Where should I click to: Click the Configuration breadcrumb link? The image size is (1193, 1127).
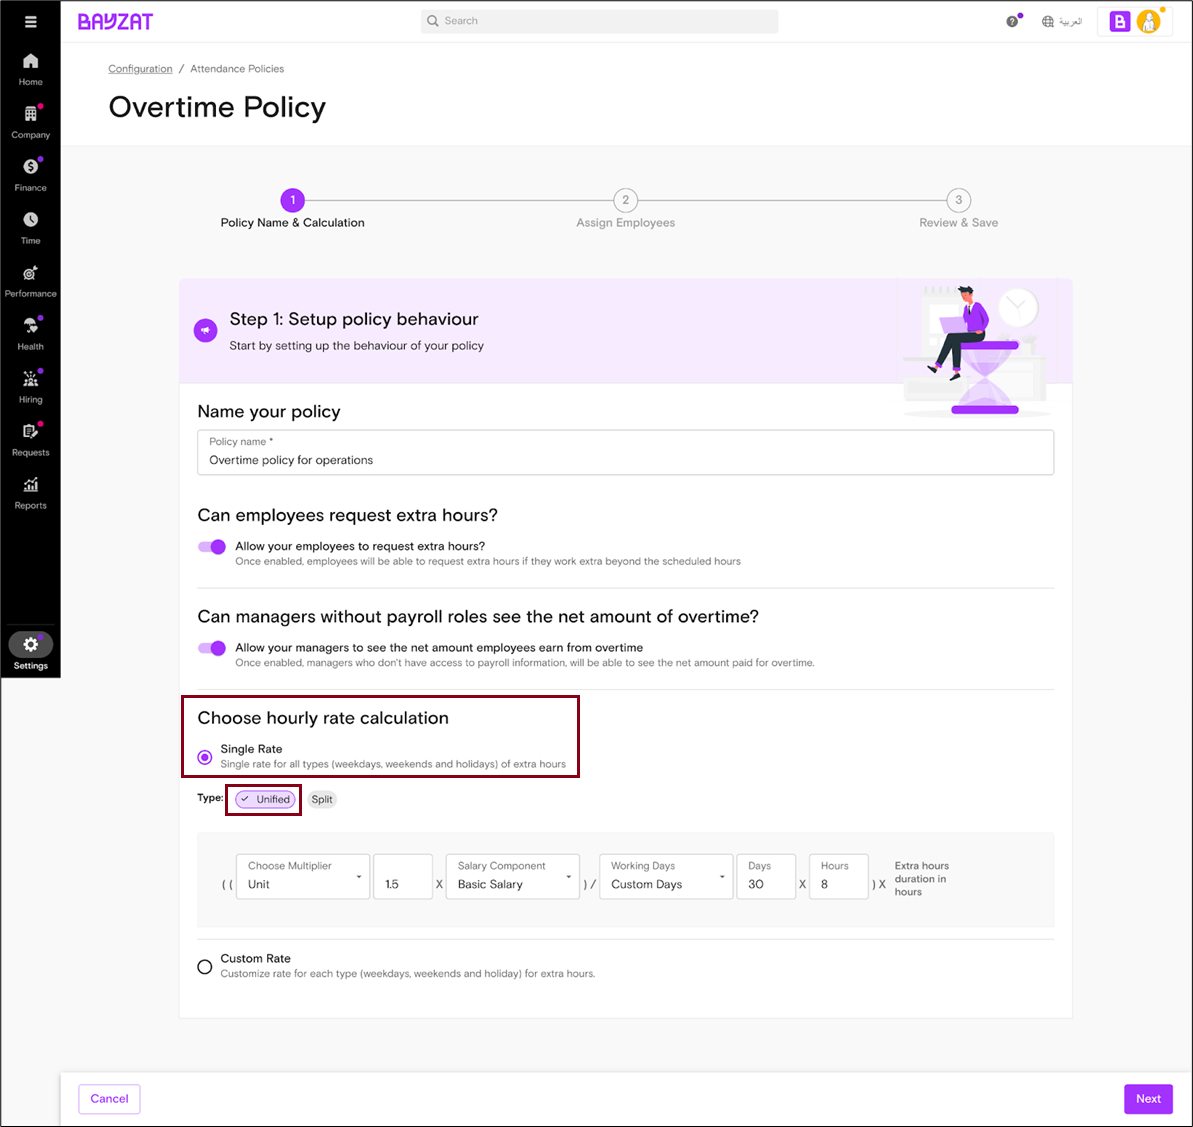coord(140,68)
